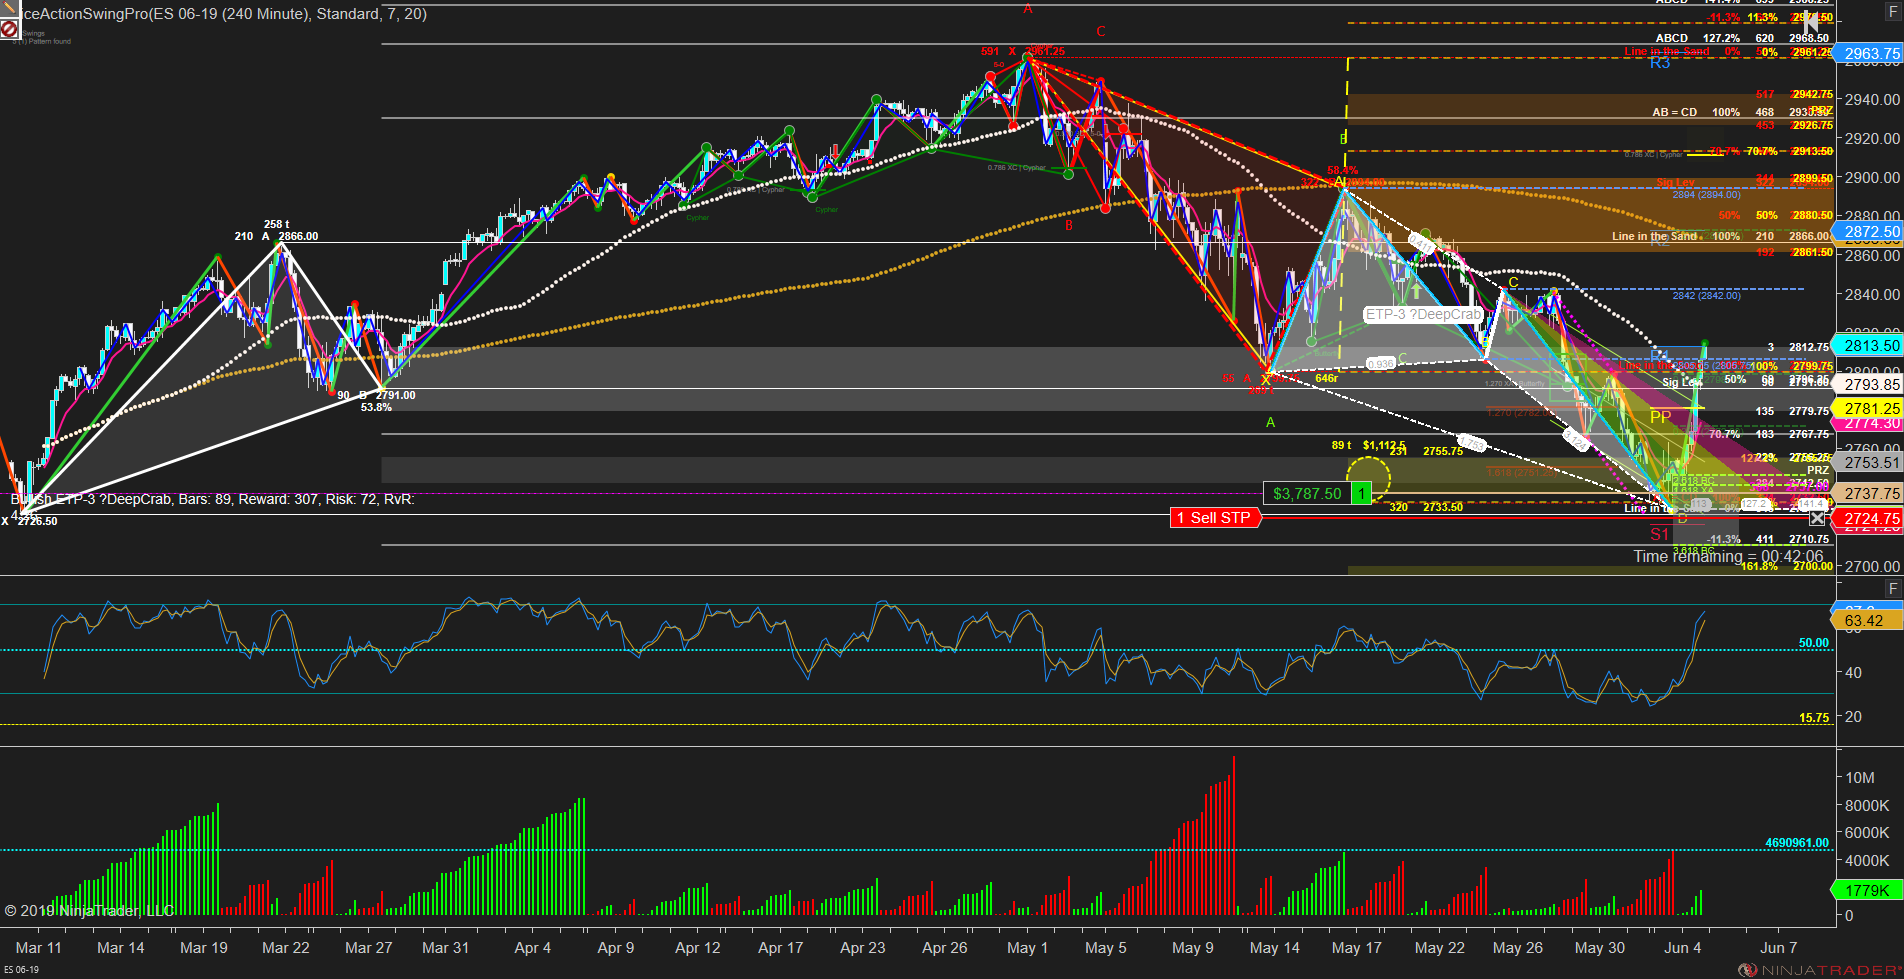Click the Time remaining countdown text
Viewport: 1904px width, 979px height.
[x=1728, y=556]
